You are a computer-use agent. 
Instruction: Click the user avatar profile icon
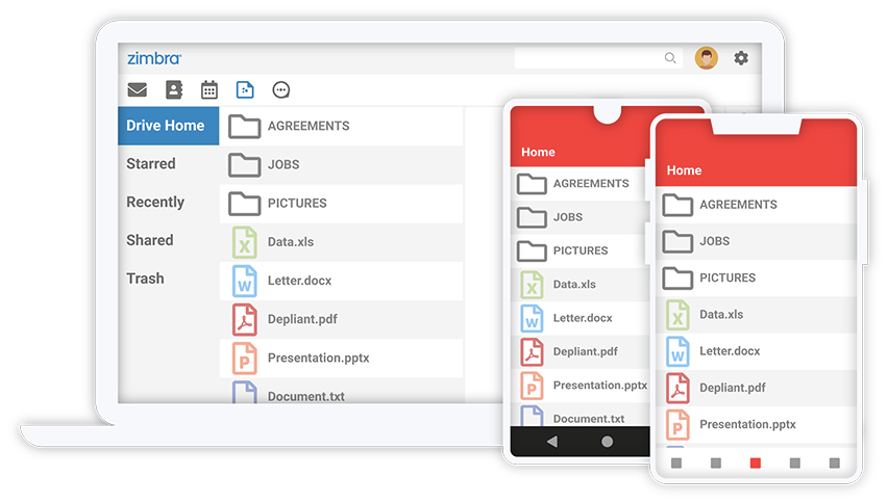pos(706,58)
